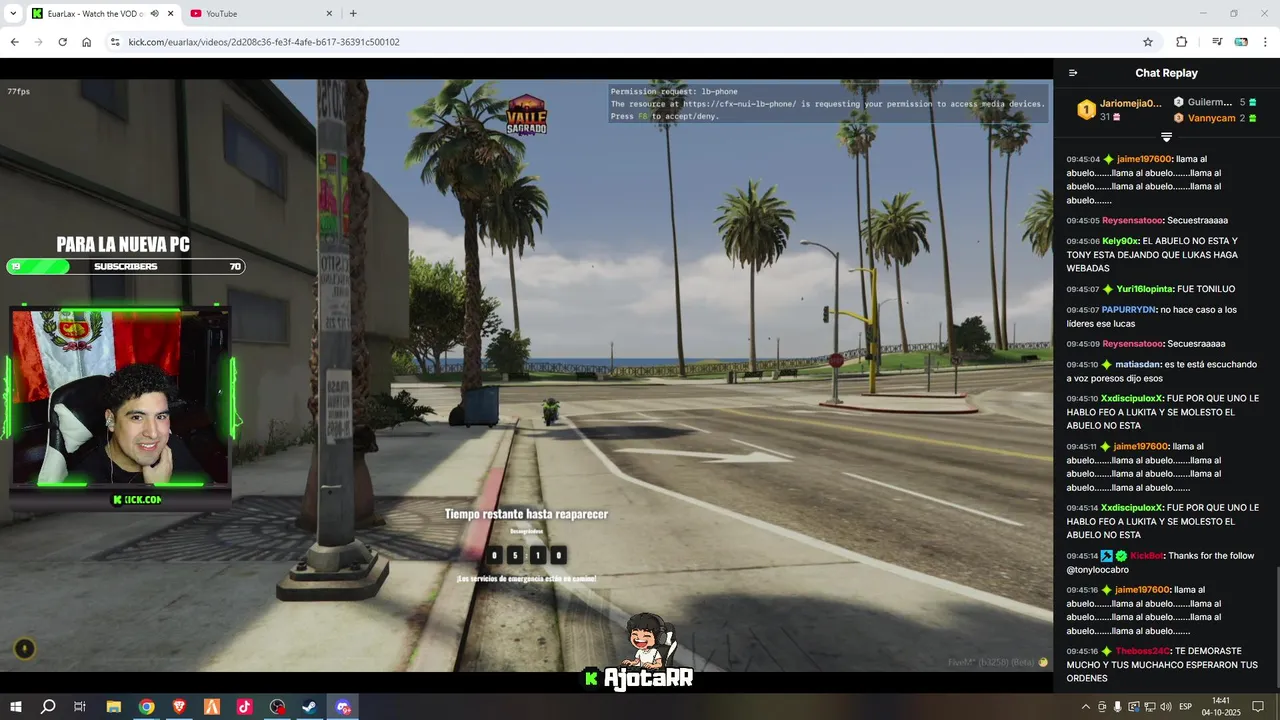Click timestamp 09:45:04 in chat
This screenshot has height=720, width=1280.
click(x=1083, y=159)
